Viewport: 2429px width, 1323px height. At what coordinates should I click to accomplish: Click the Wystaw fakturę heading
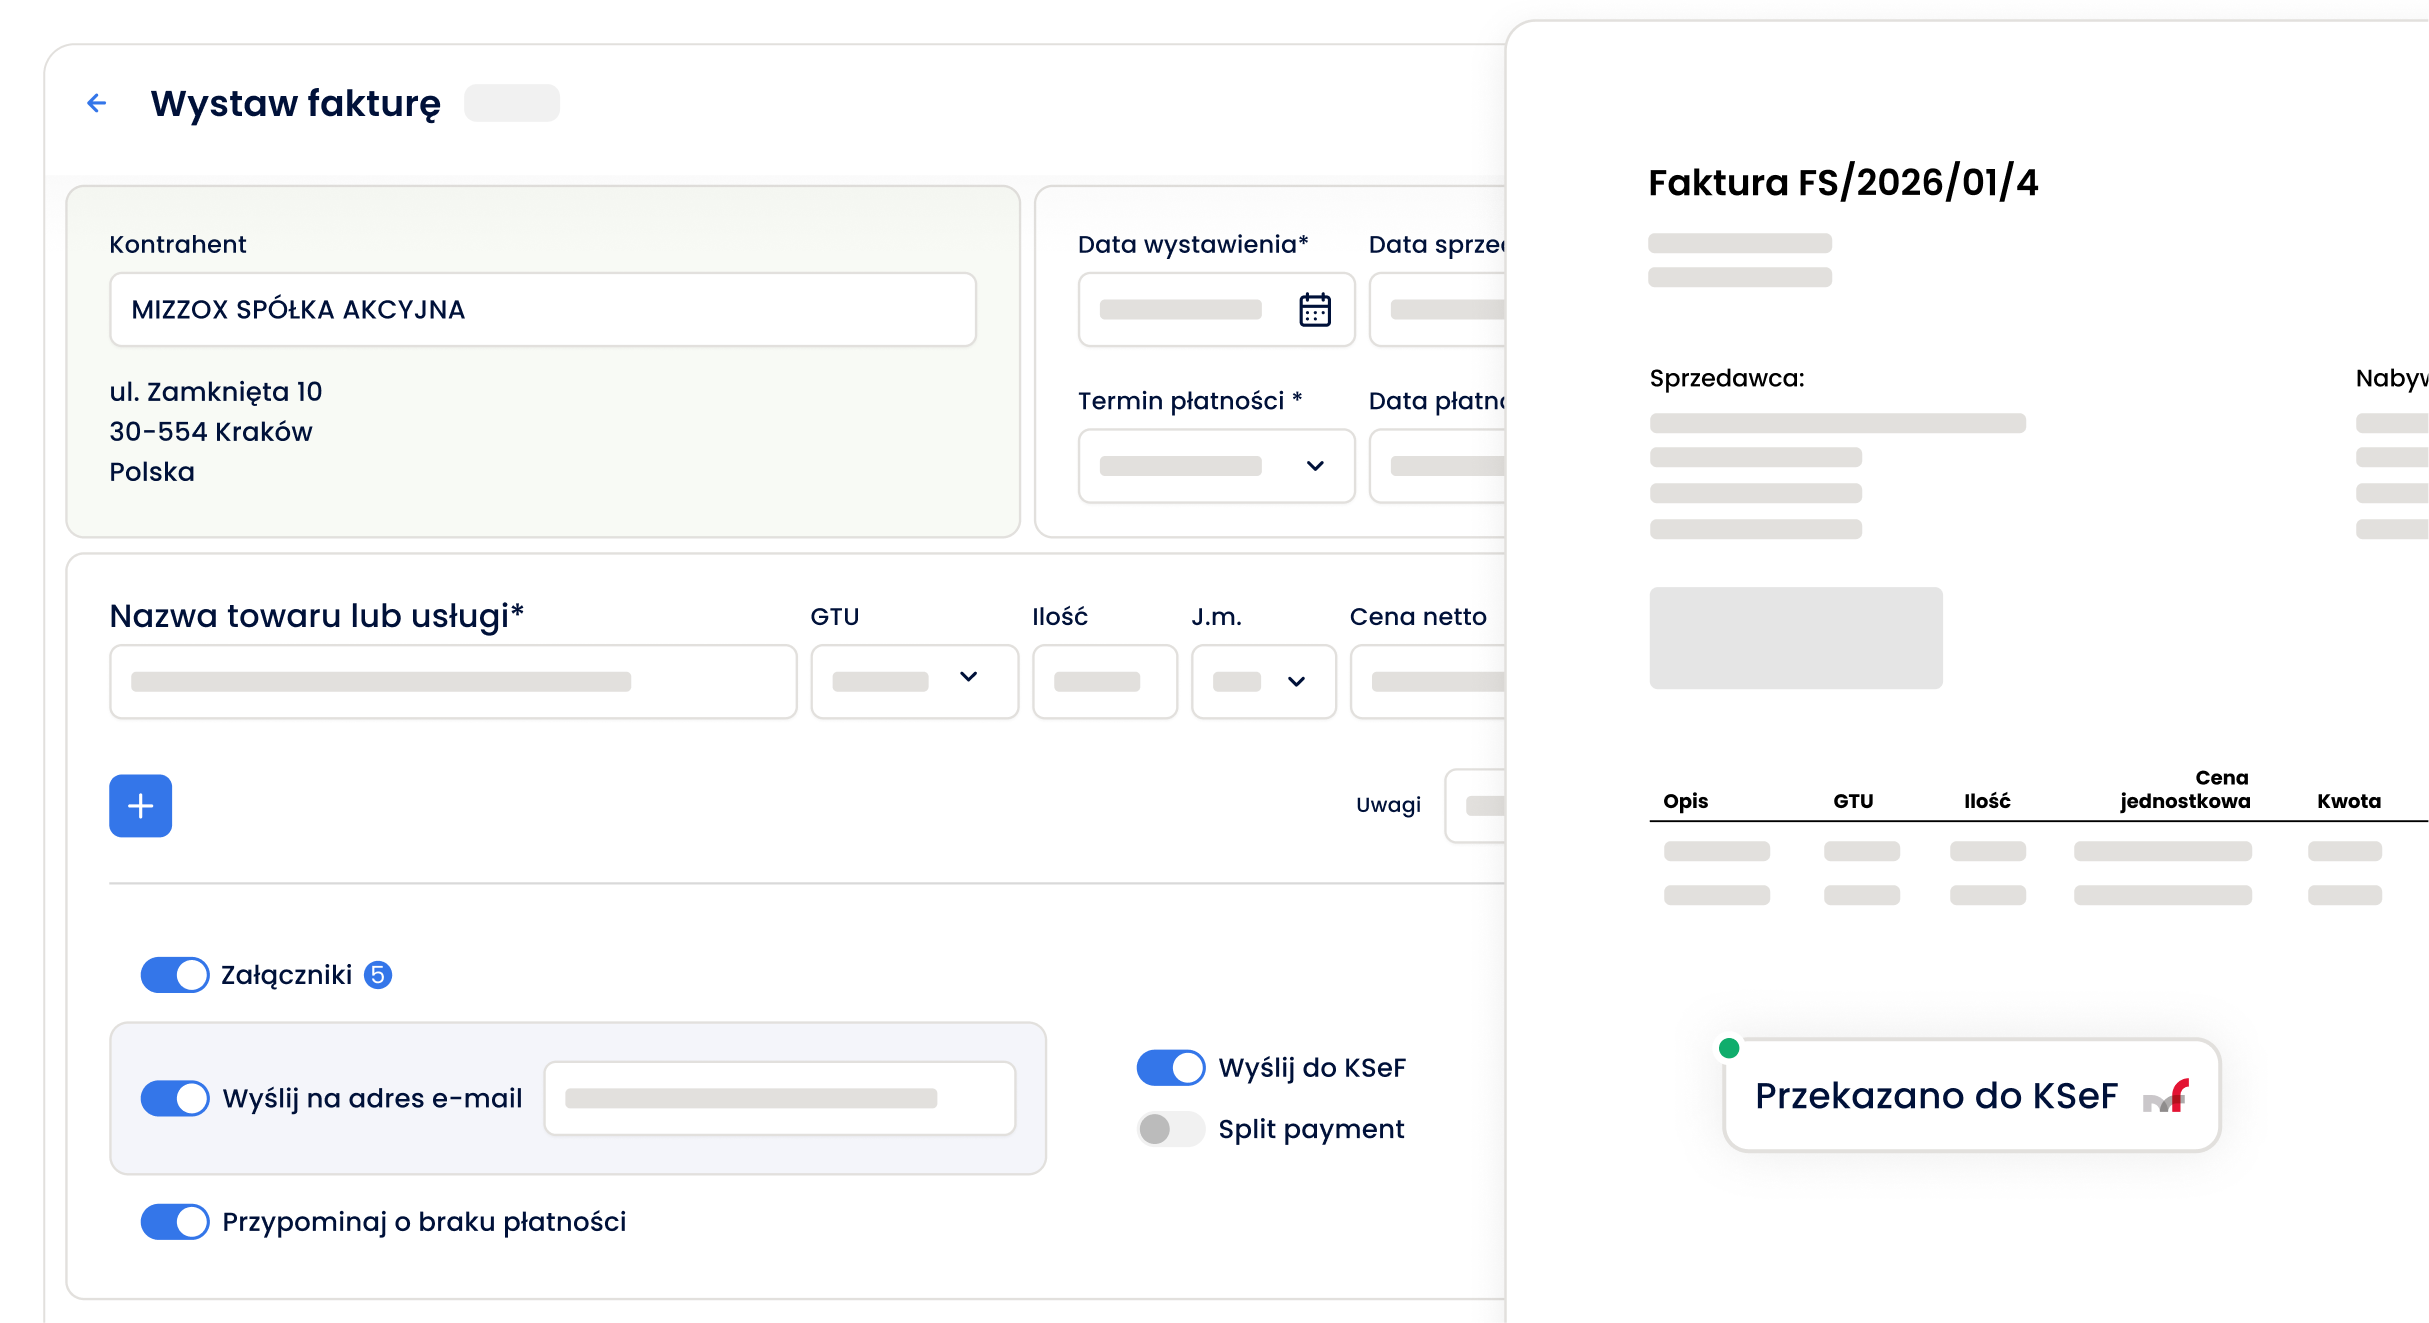[x=296, y=104]
